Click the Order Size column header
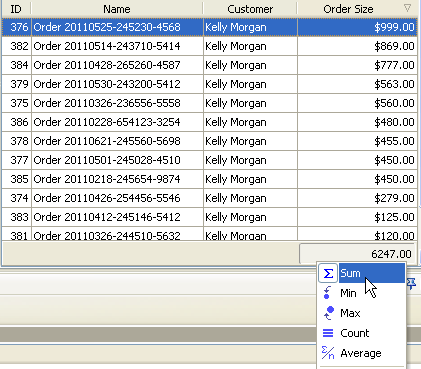 pyautogui.click(x=357, y=9)
